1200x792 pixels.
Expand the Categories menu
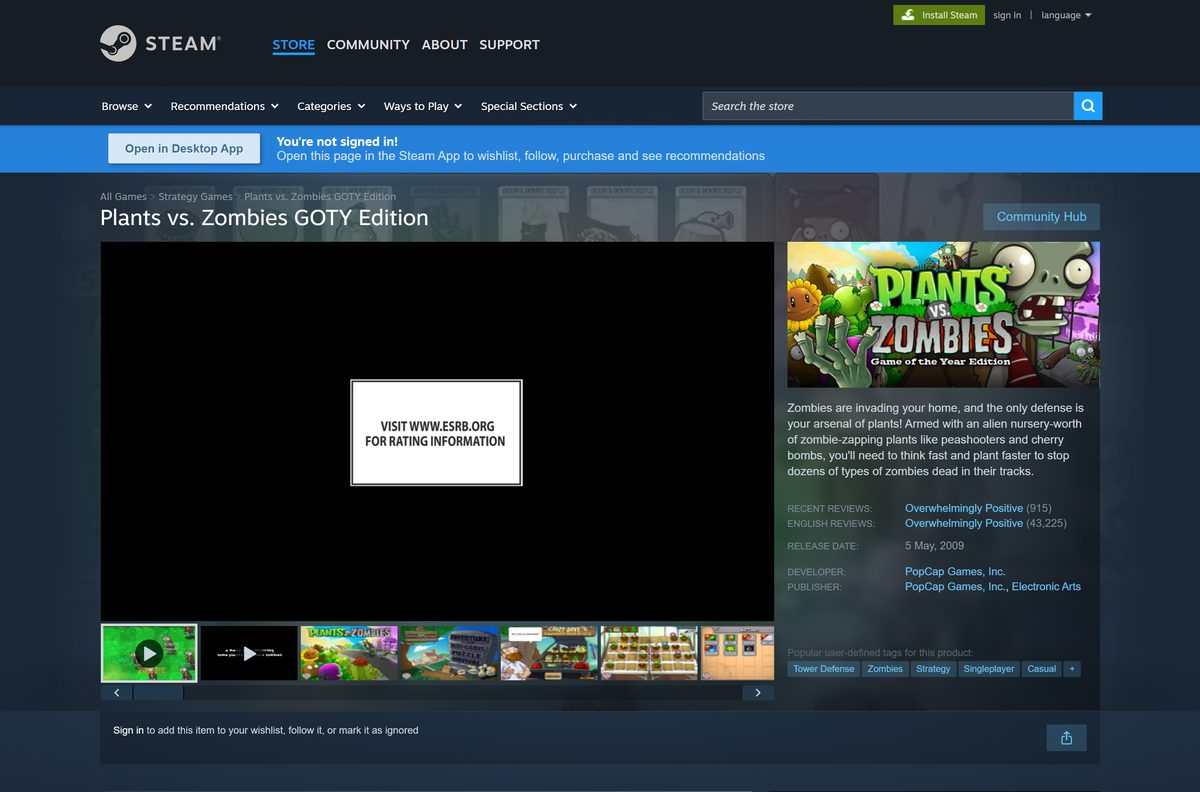point(331,106)
